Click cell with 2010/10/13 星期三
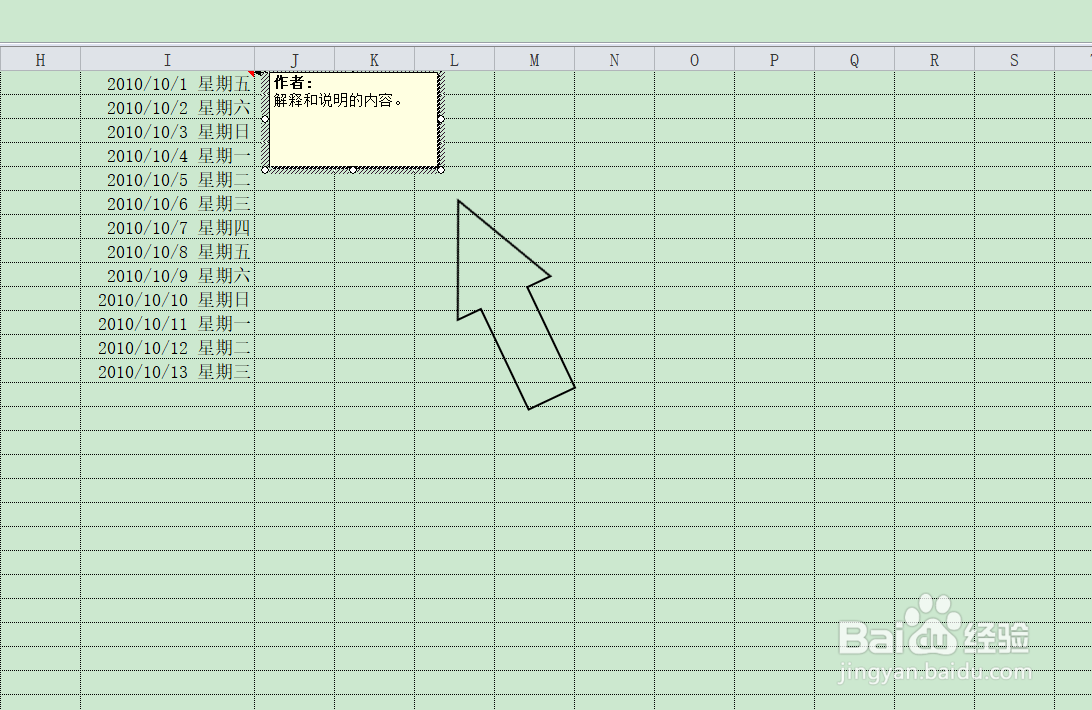The image size is (1092, 710). coord(167,372)
